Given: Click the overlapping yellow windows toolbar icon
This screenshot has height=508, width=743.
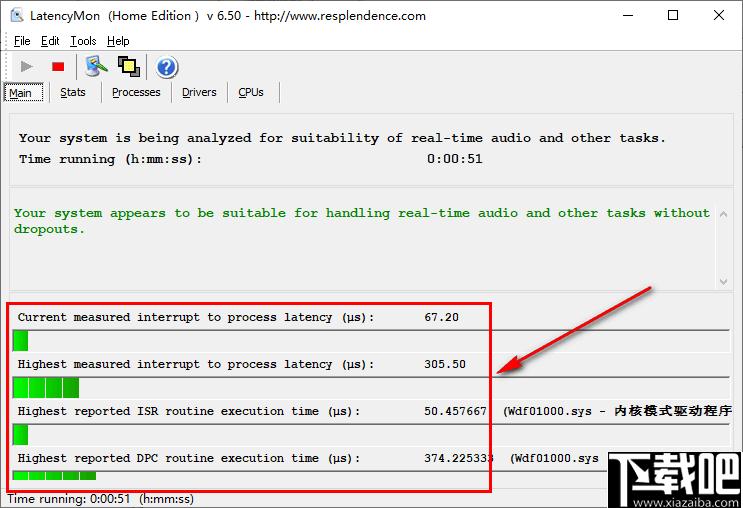Looking at the screenshot, I should pos(129,66).
